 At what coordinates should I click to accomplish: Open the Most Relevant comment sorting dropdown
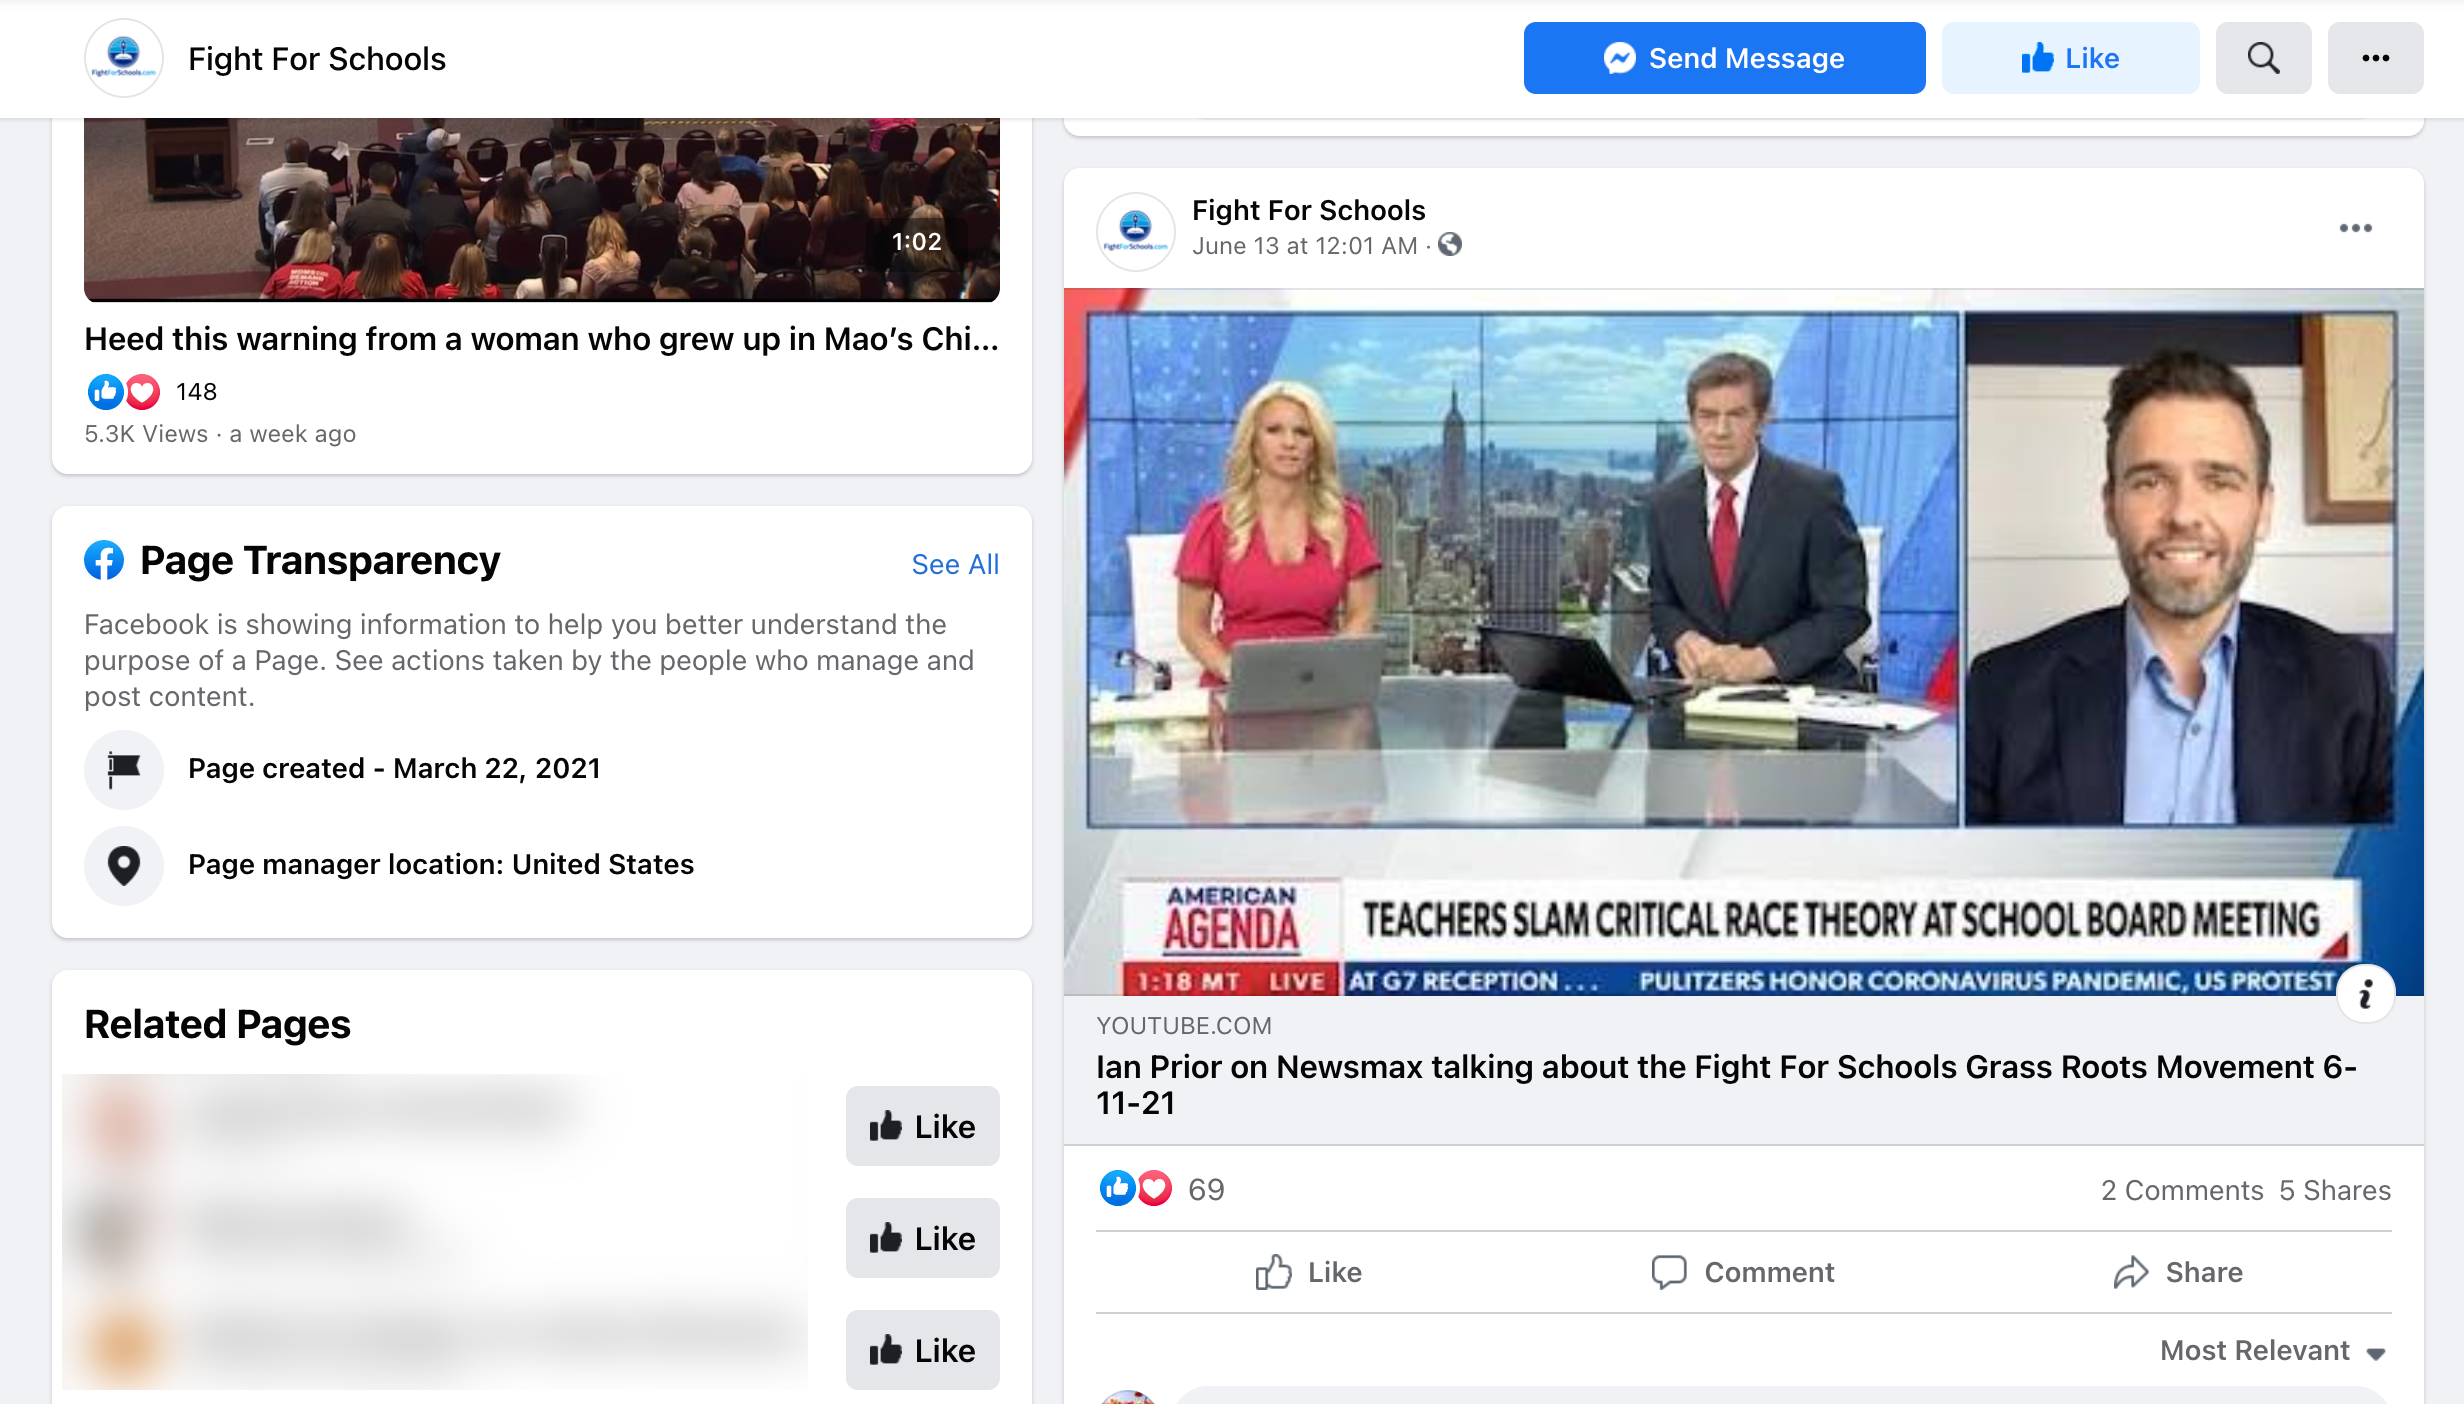pyautogui.click(x=2268, y=1350)
